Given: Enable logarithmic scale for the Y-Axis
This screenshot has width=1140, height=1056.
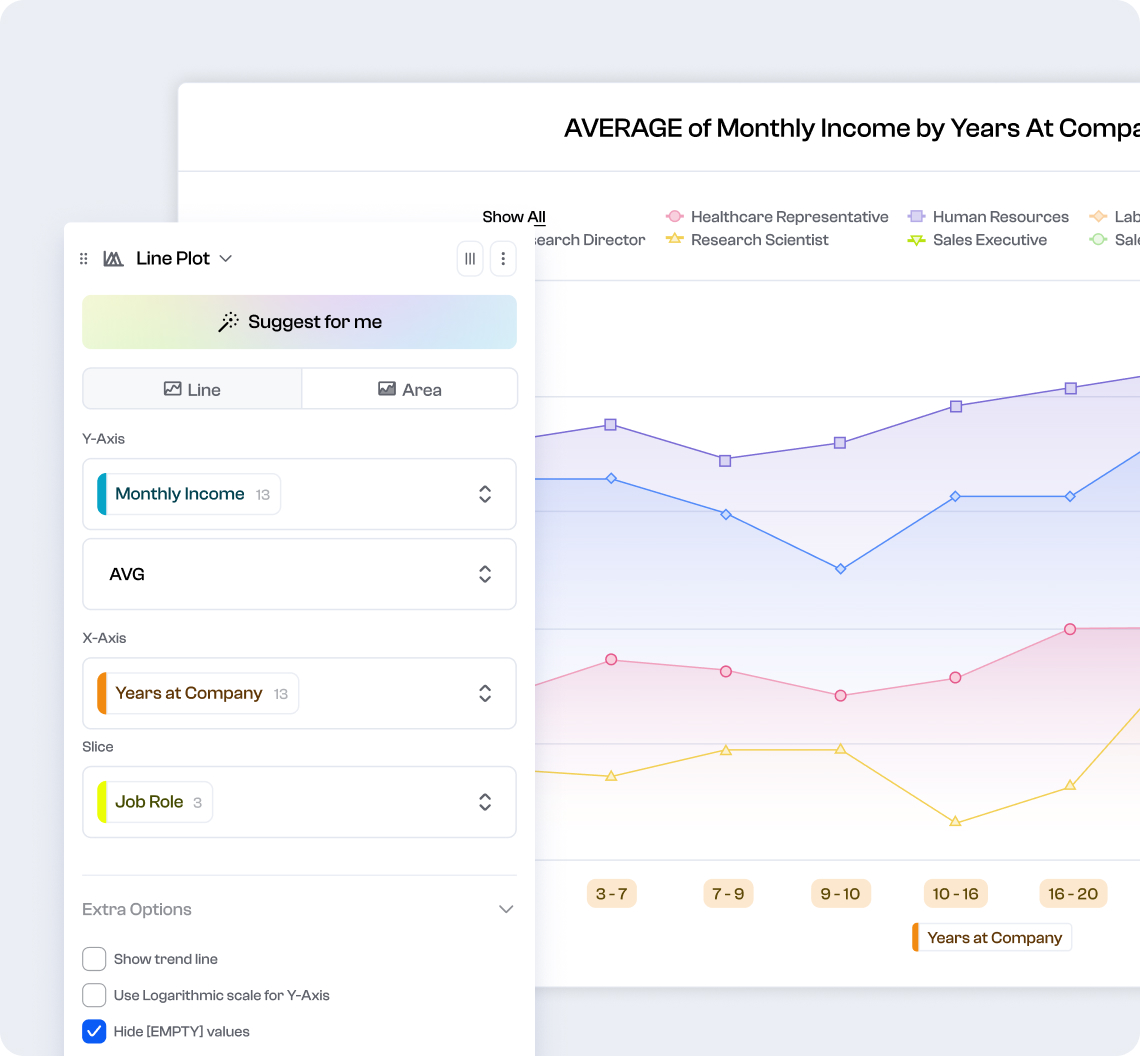Looking at the screenshot, I should point(94,995).
